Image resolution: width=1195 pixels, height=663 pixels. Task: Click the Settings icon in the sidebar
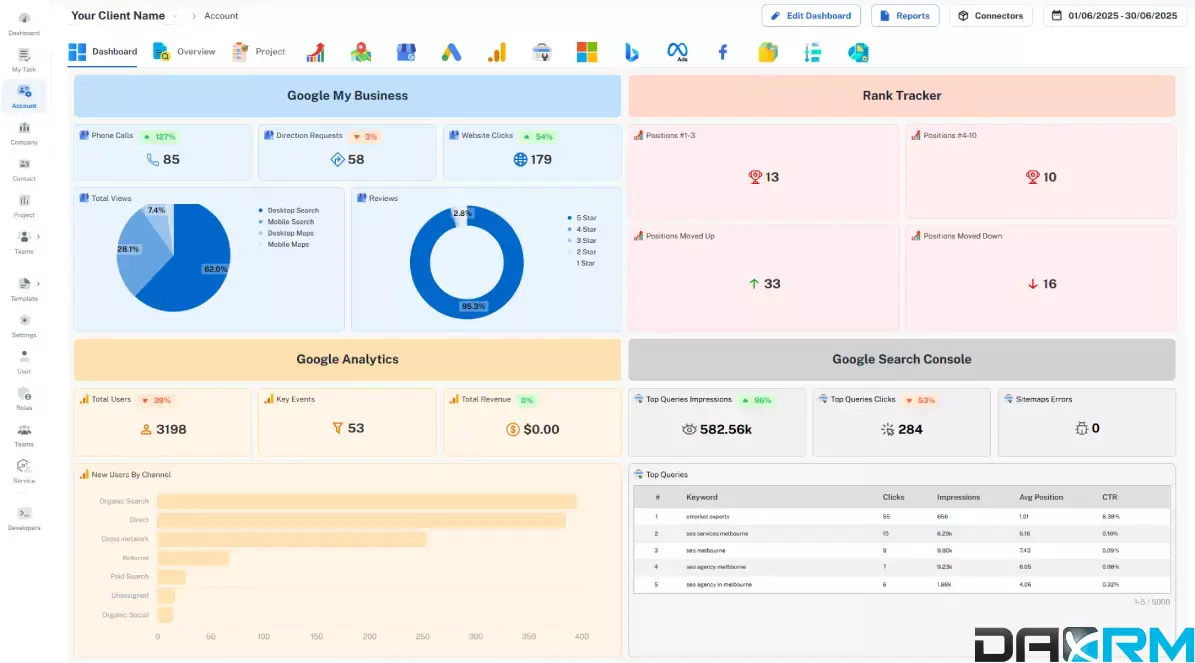pos(23,325)
